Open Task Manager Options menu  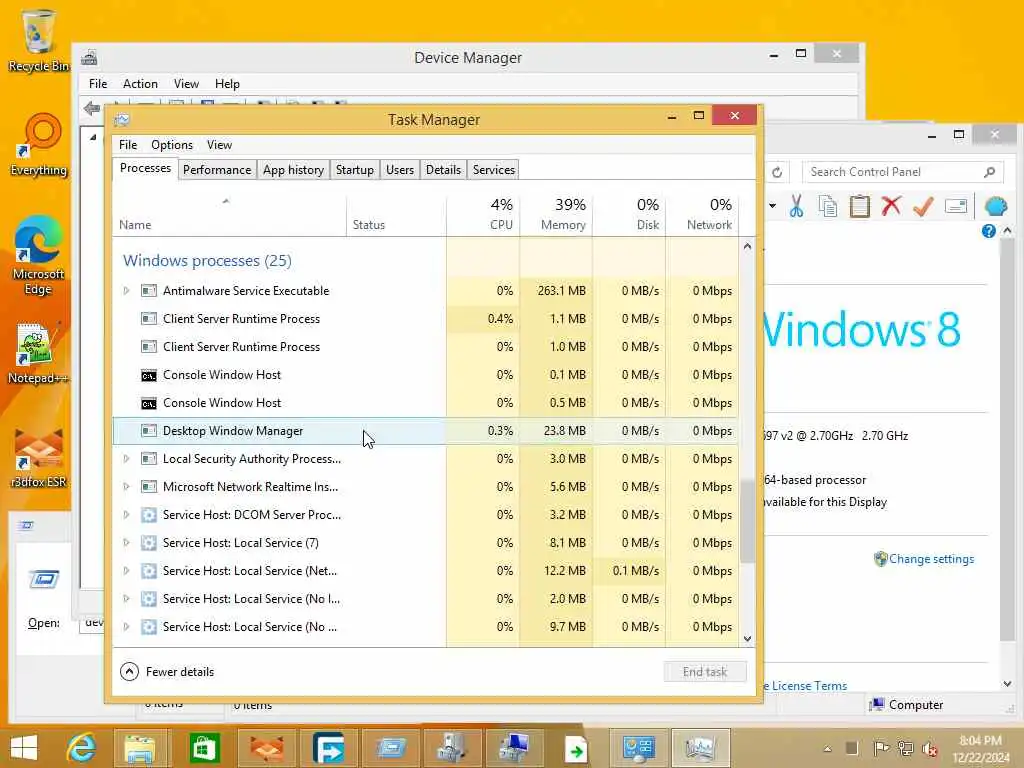172,145
